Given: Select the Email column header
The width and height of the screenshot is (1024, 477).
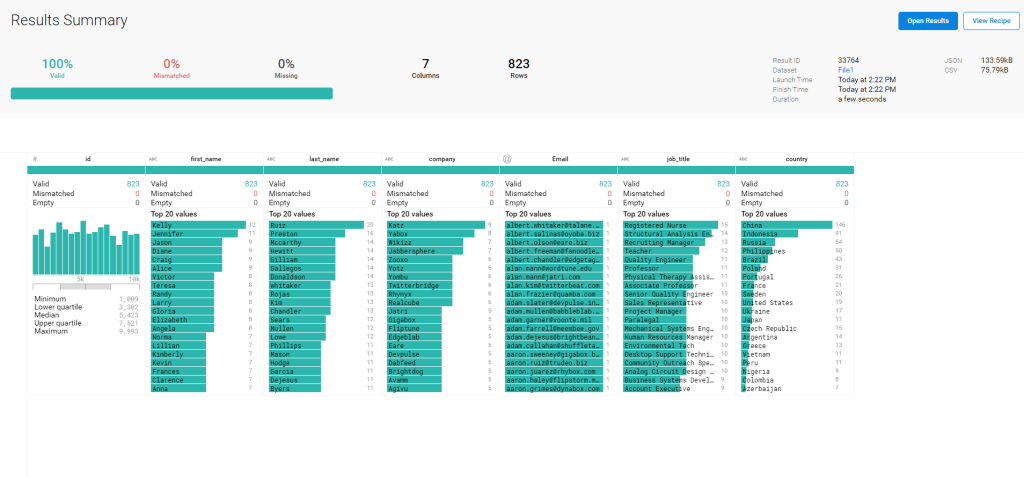Looking at the screenshot, I should [x=559, y=158].
